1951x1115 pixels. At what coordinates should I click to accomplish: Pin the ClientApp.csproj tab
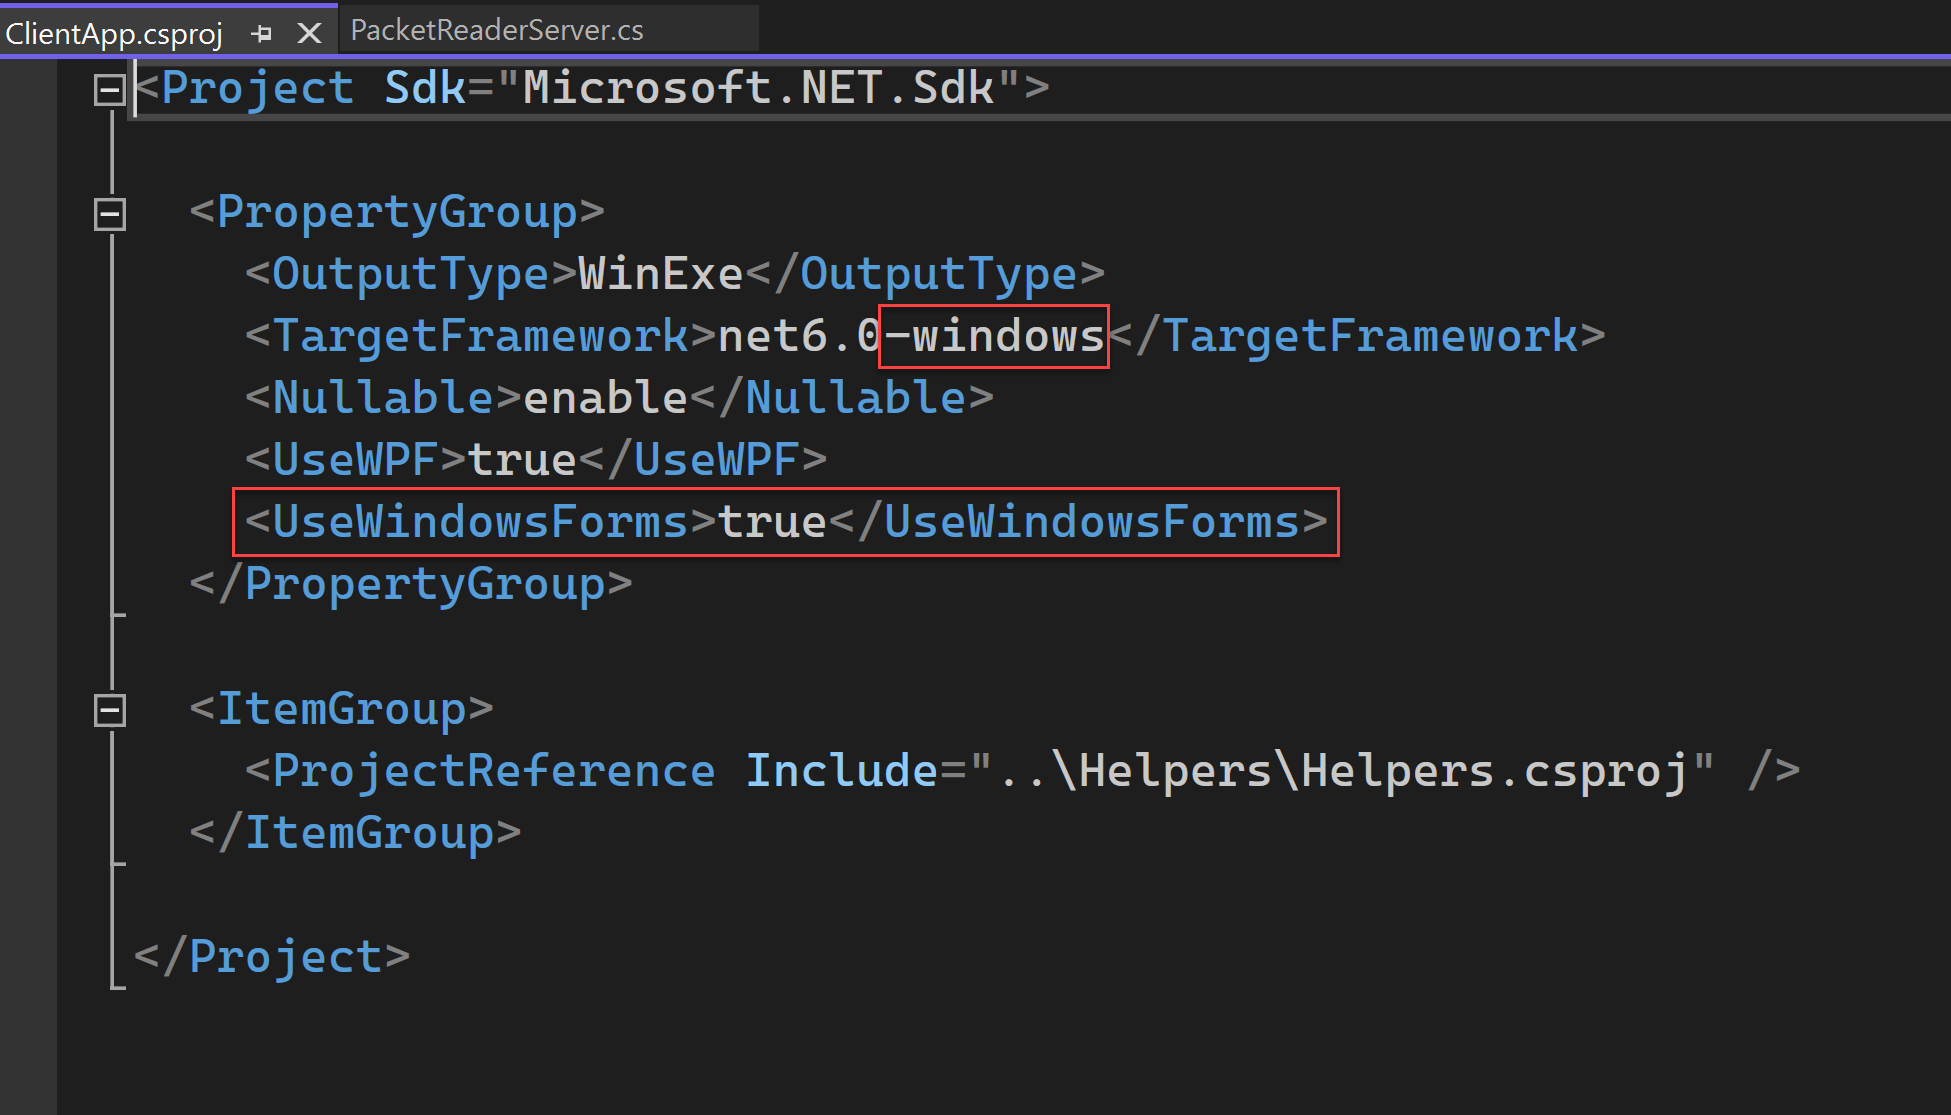point(262,31)
